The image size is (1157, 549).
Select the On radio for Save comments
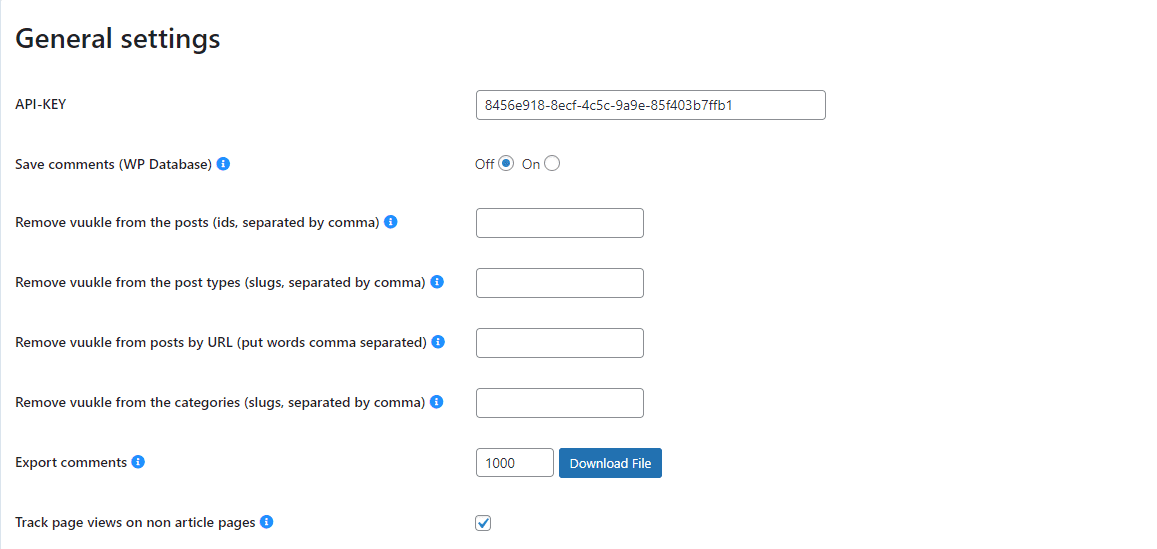[552, 164]
